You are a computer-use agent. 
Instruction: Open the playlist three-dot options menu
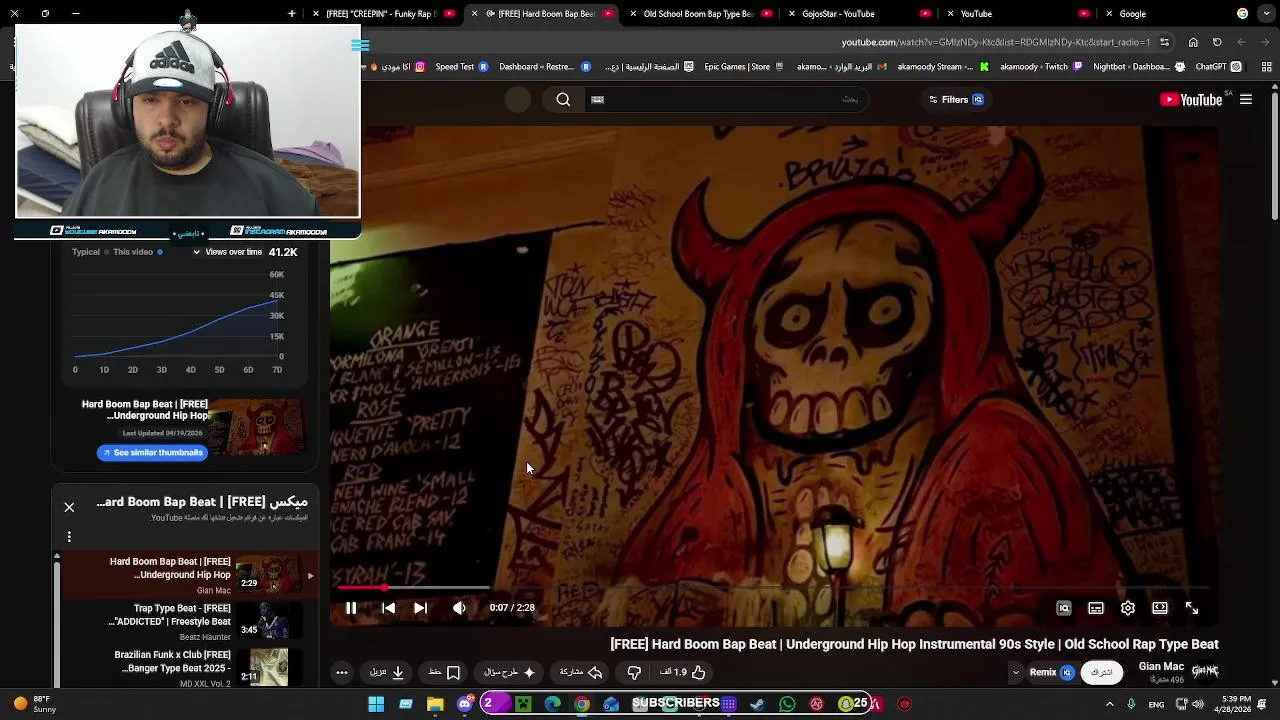point(69,537)
